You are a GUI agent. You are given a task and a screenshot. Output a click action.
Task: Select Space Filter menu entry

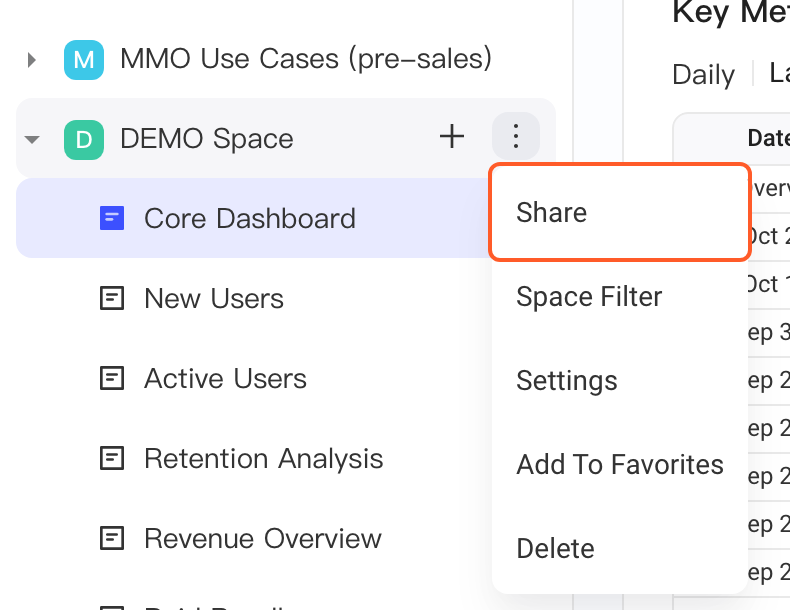pos(620,296)
